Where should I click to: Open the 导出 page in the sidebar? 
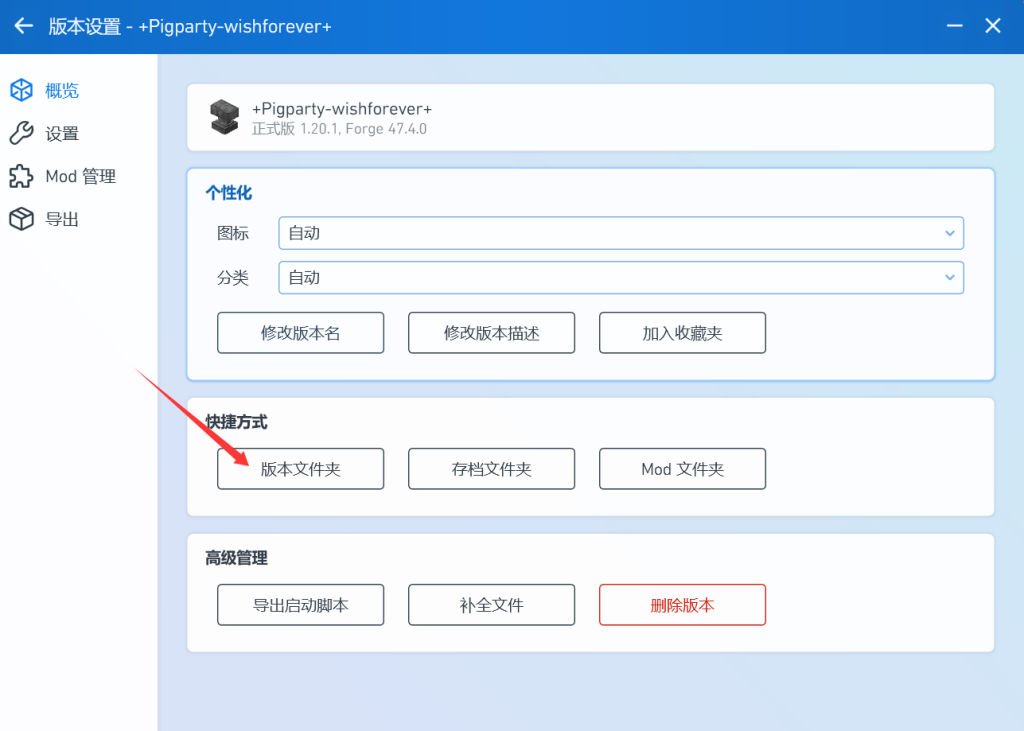[61, 220]
